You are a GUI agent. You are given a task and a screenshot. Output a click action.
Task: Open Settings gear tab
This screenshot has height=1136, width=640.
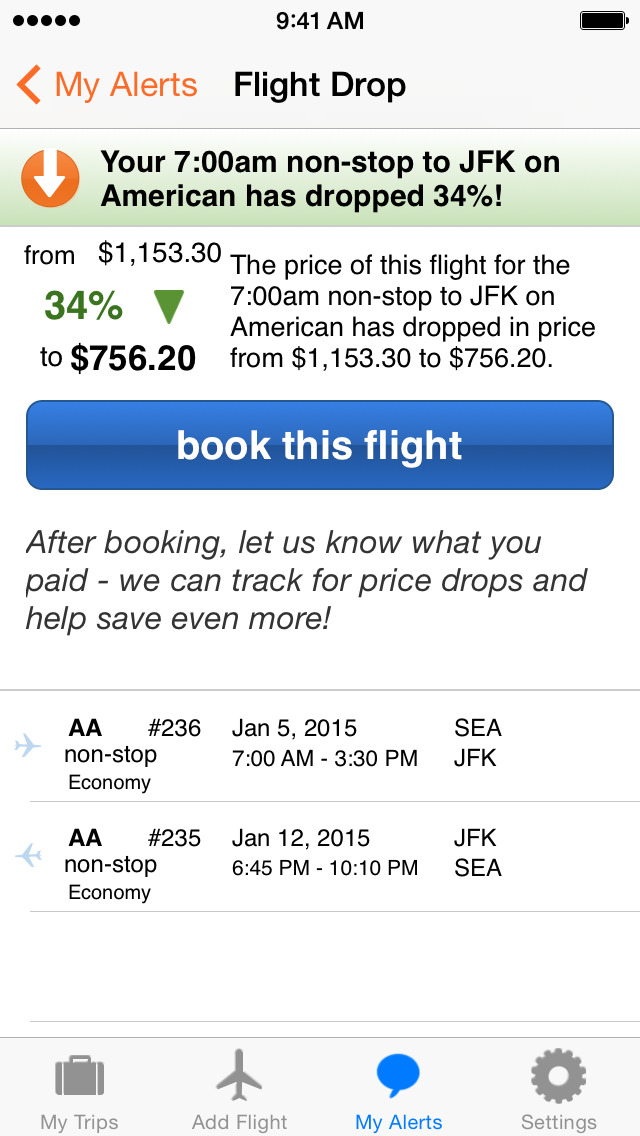(558, 1090)
